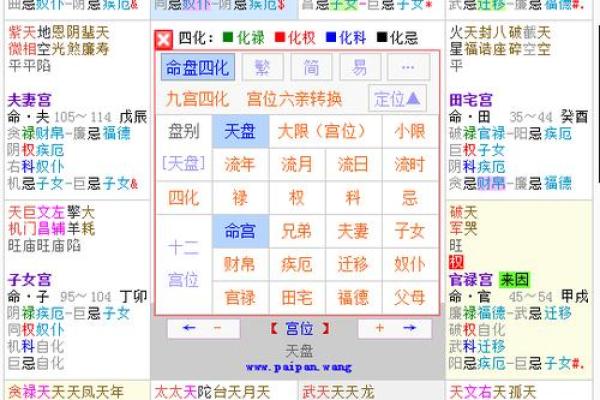Click the black 化忌 color swatch
The height and width of the screenshot is (400, 600).
pos(382,37)
